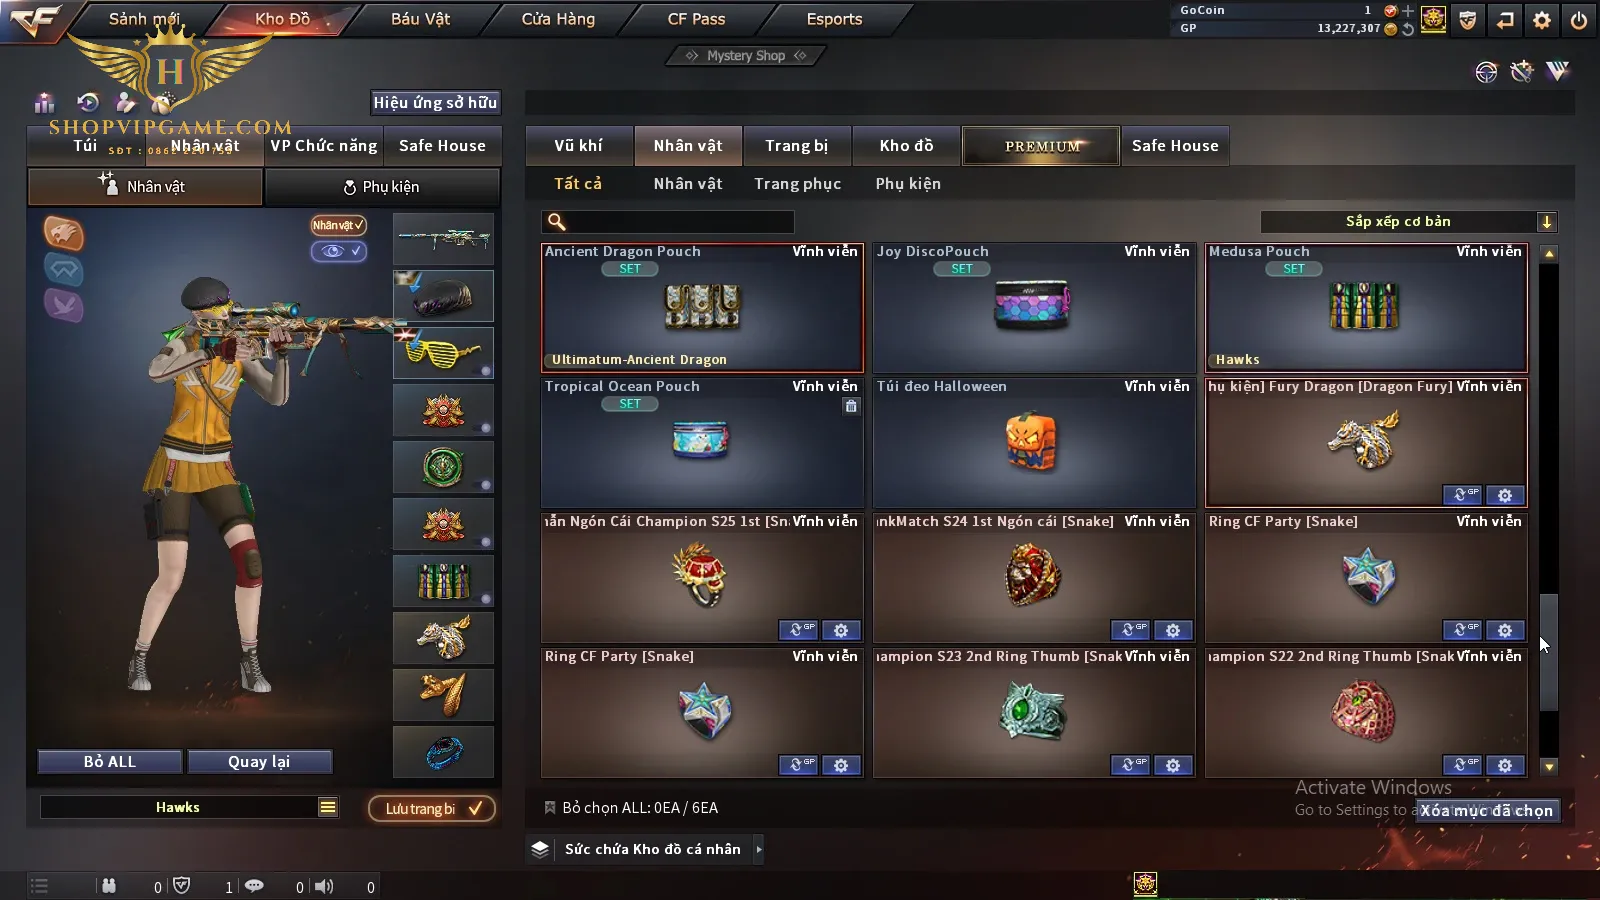Click the shield icon in top bar
1600x900 pixels.
click(1468, 19)
